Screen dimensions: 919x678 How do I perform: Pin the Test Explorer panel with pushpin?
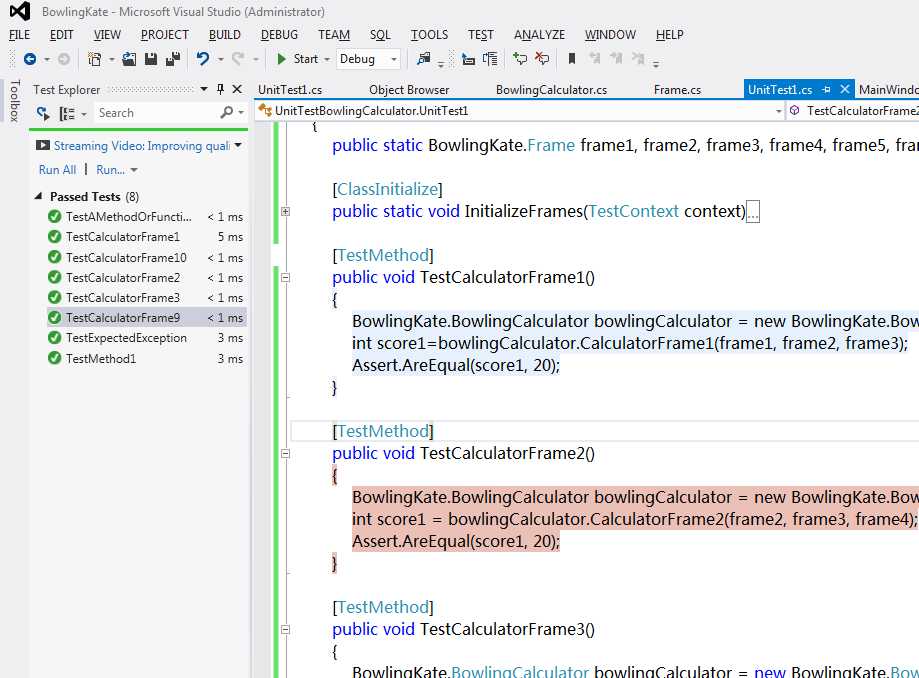[220, 89]
